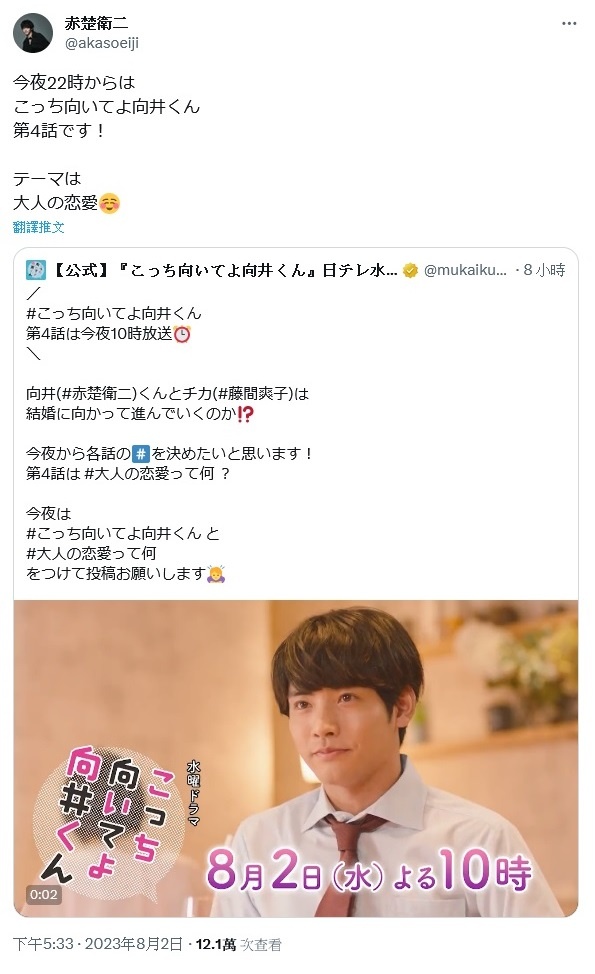Open the 赤楚衛二 display name

(96, 24)
